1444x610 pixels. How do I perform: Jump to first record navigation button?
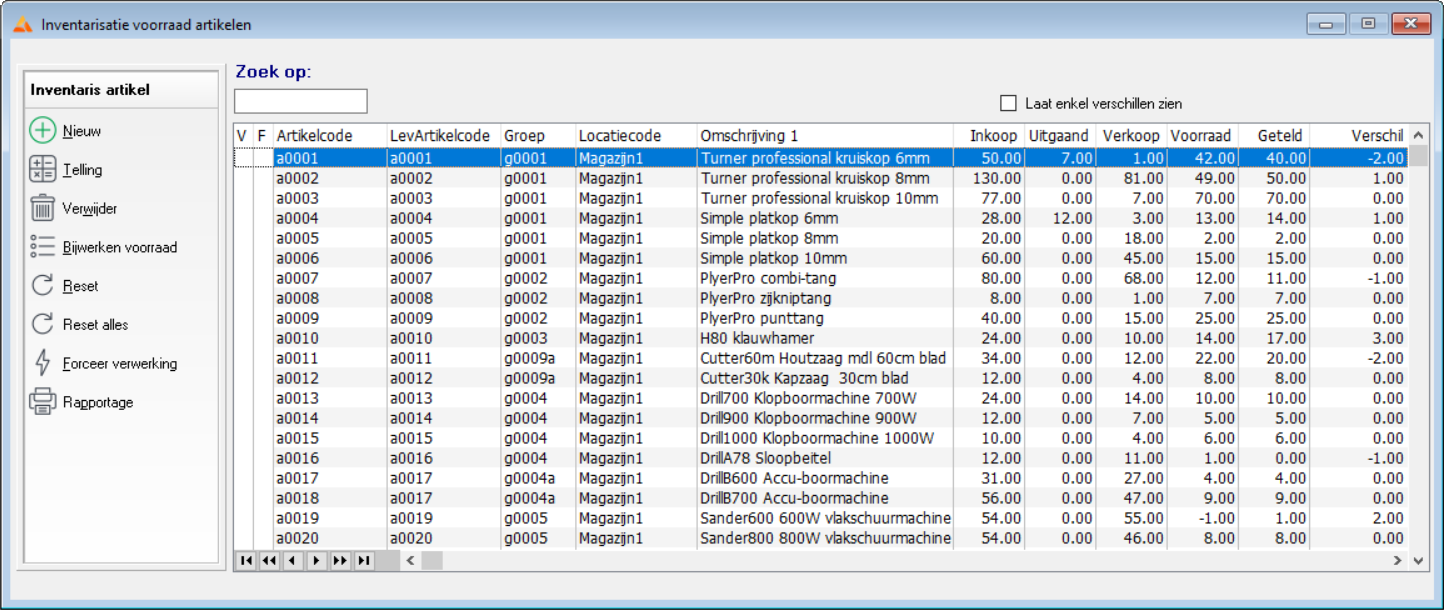tap(245, 561)
